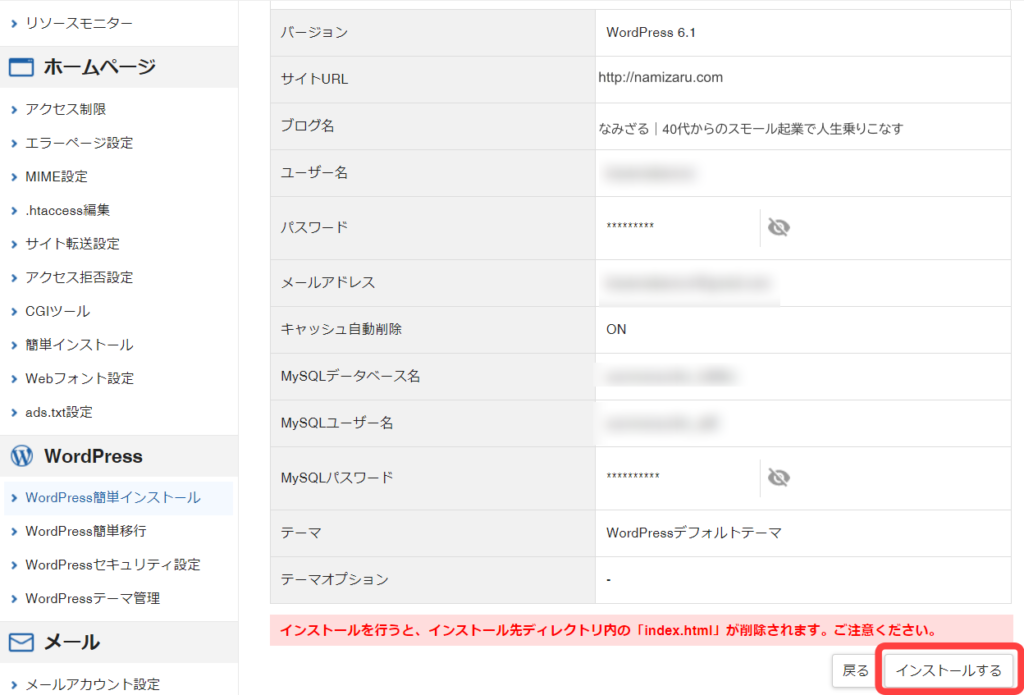Click the WordPress section heading text

tap(93, 457)
